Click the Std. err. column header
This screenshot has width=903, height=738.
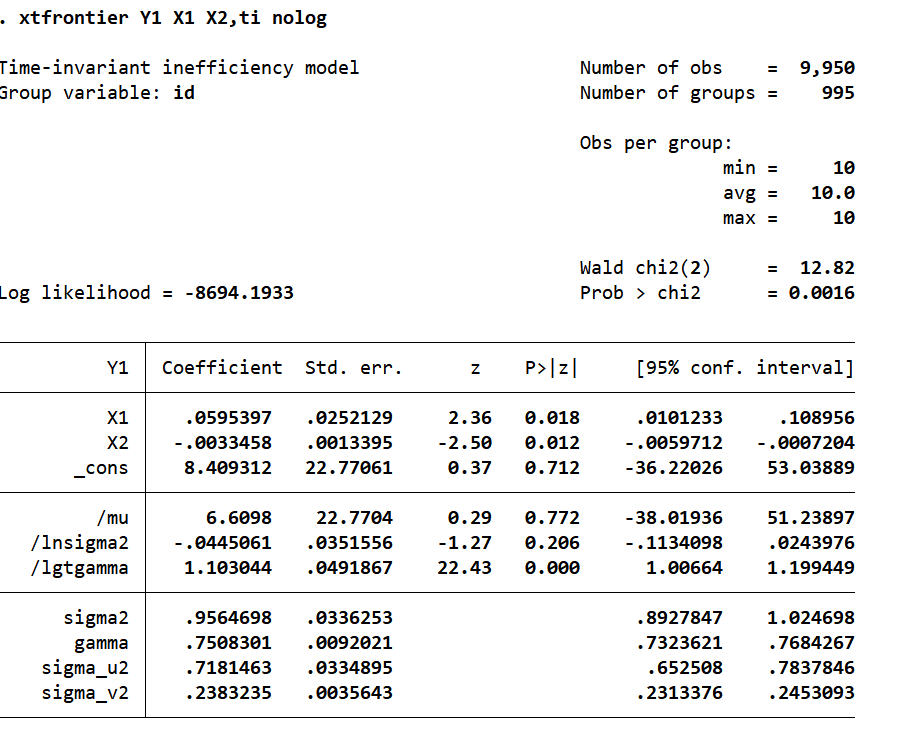point(353,368)
